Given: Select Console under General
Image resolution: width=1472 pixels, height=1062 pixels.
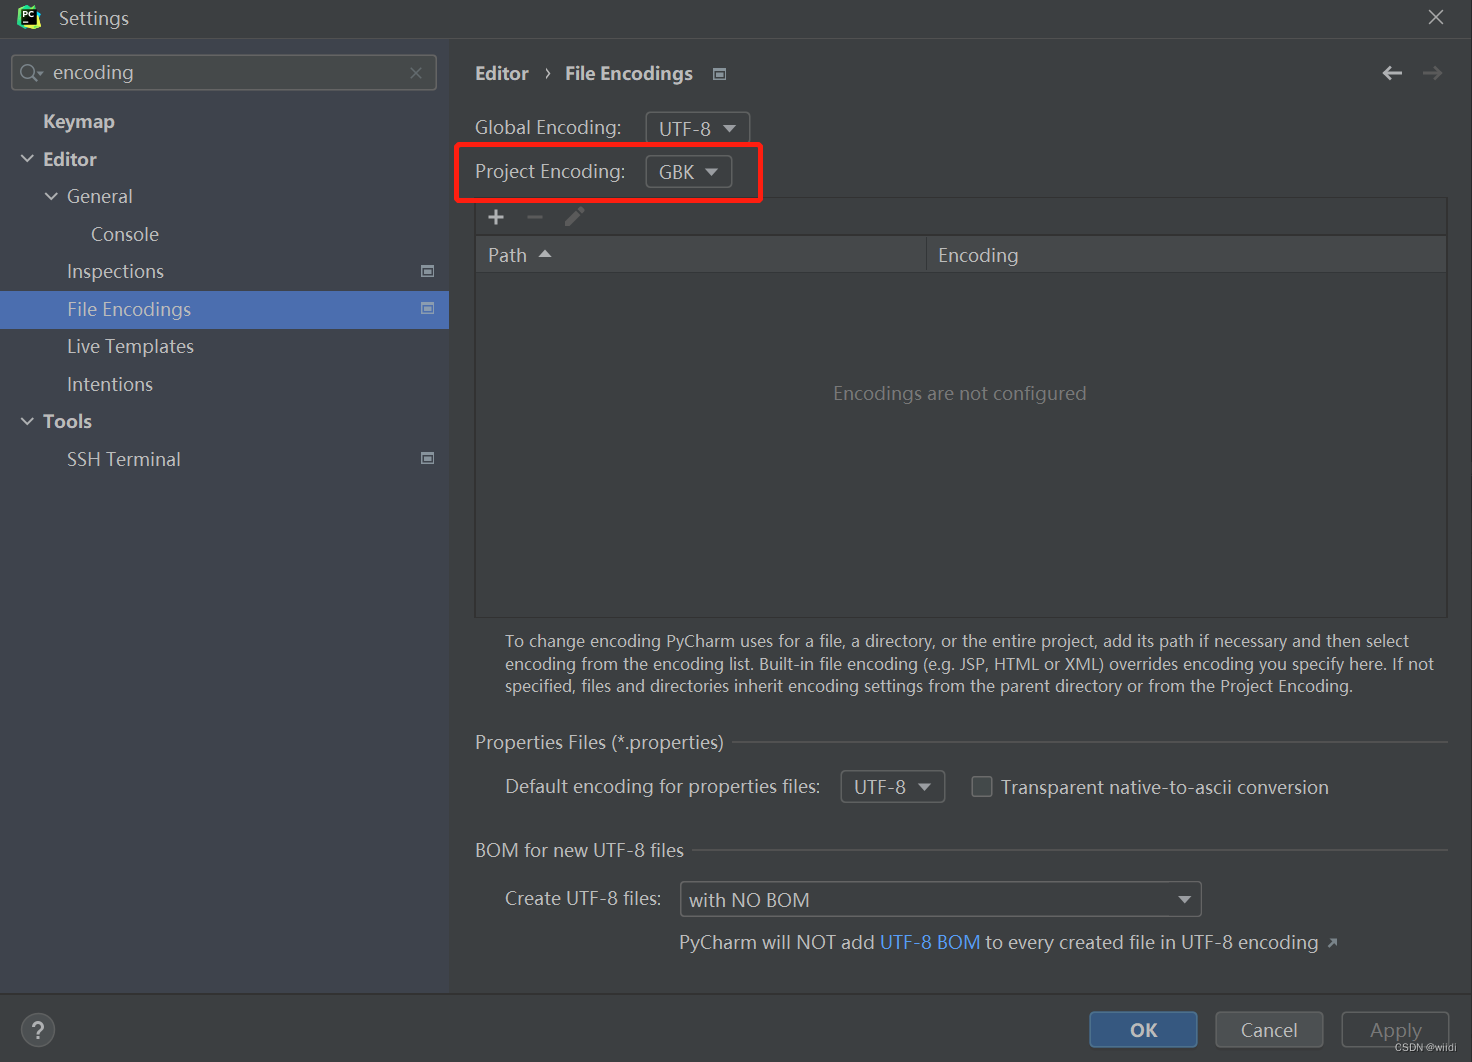Looking at the screenshot, I should pyautogui.click(x=125, y=234).
